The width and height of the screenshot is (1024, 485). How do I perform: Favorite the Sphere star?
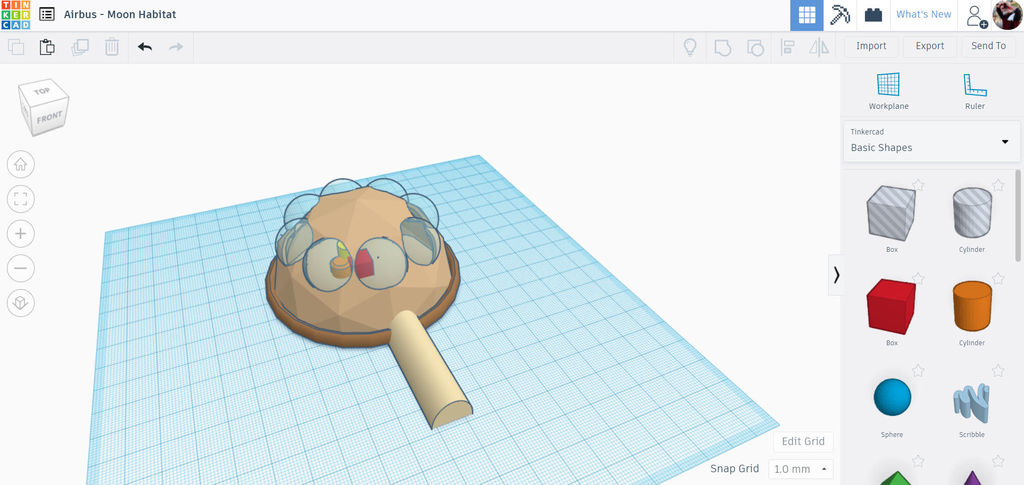click(918, 371)
